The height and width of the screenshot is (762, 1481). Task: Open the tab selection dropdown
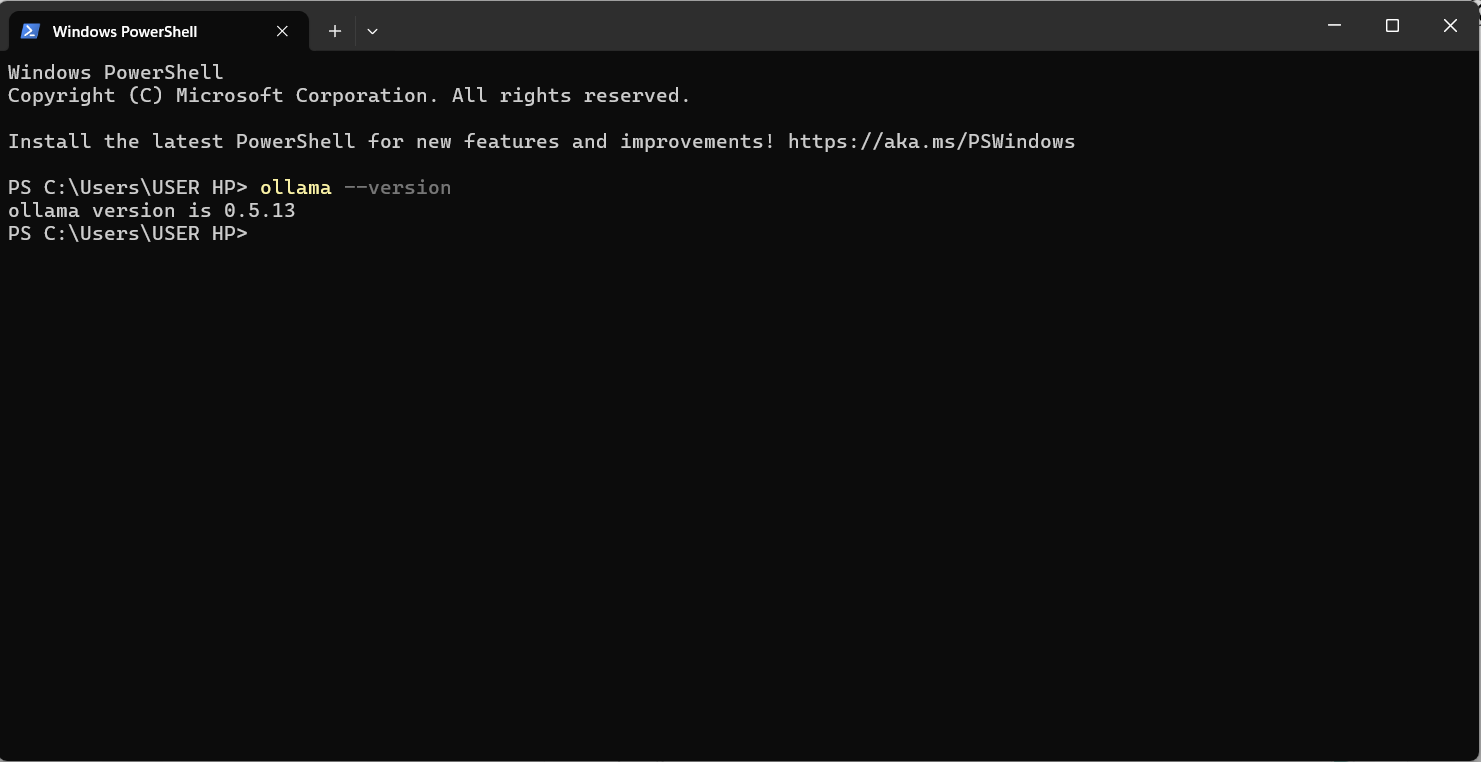[x=372, y=31]
